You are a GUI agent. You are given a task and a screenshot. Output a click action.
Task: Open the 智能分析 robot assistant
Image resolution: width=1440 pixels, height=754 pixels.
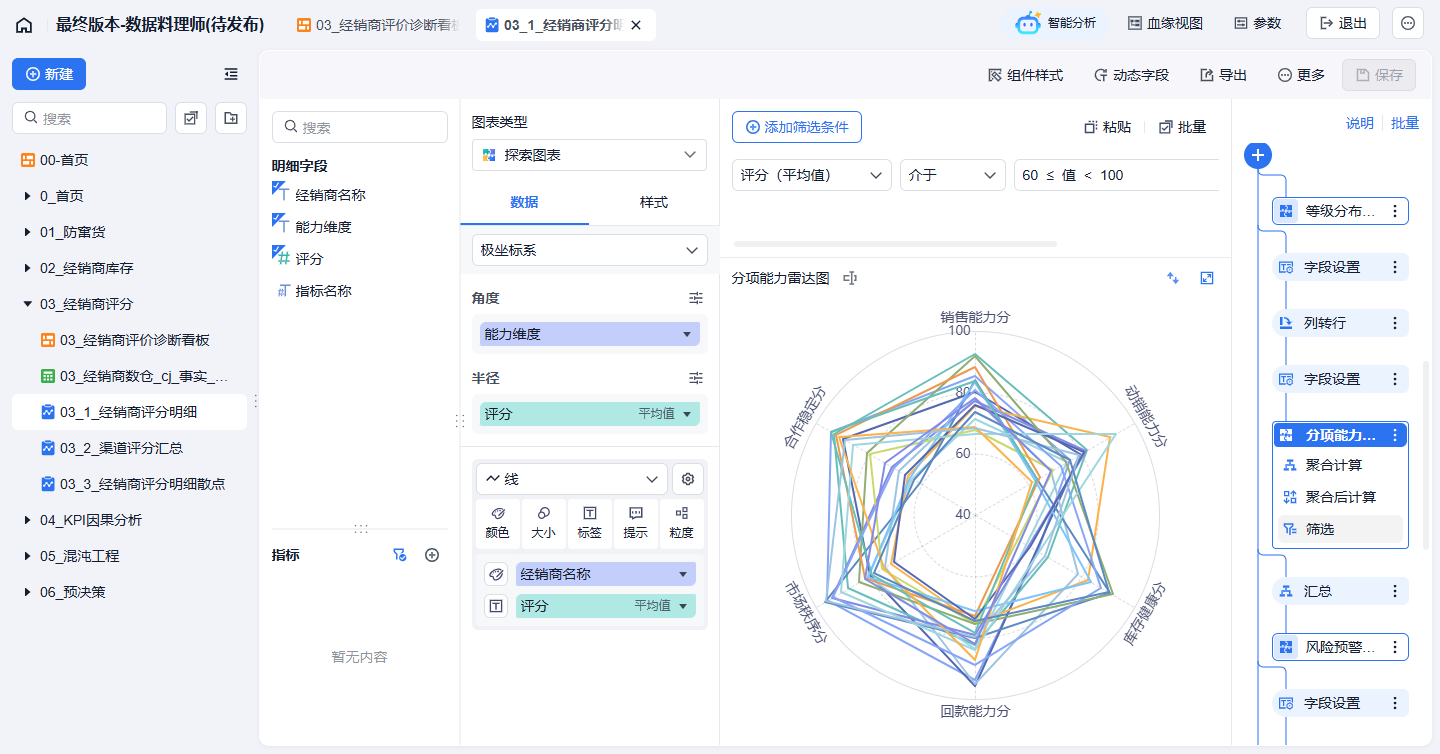coord(1055,23)
